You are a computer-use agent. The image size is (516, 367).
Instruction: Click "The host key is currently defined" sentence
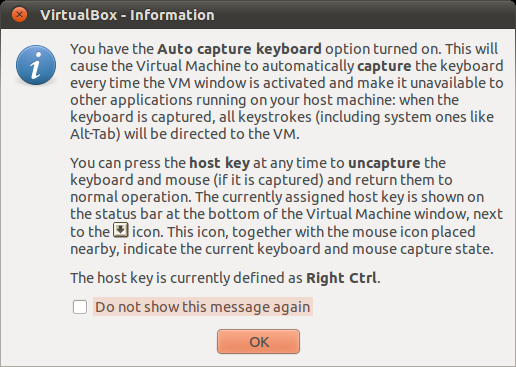(225, 278)
